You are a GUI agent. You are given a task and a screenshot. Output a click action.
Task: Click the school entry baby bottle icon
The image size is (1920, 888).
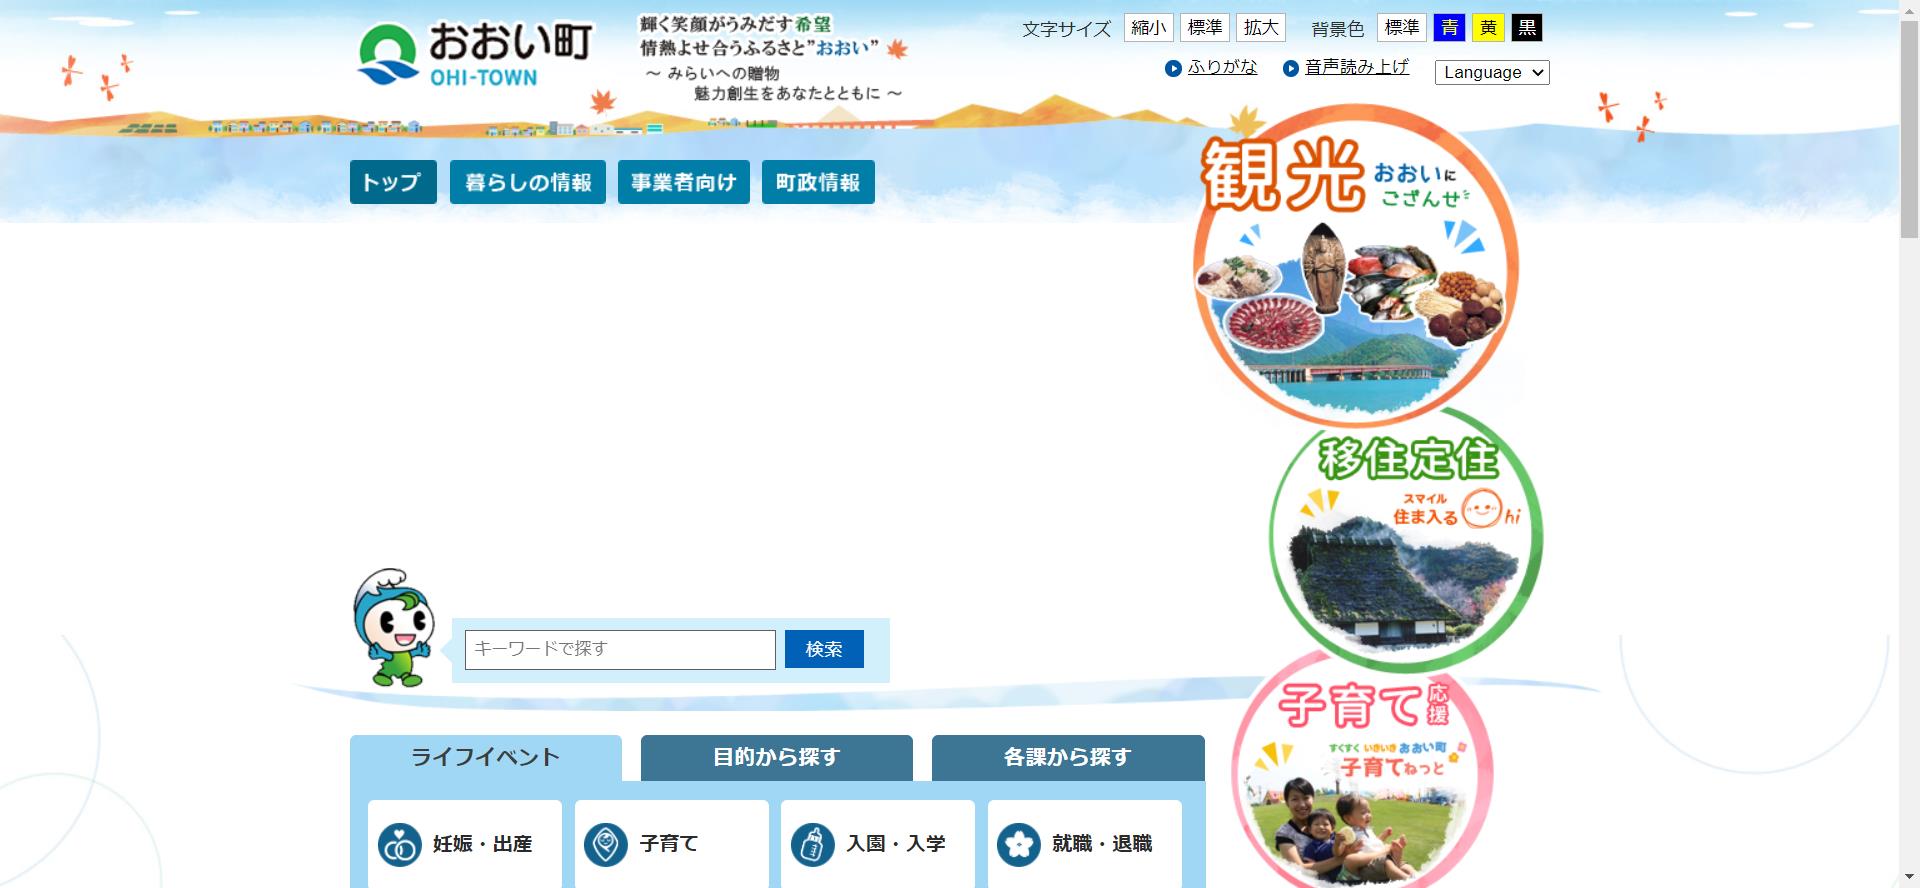pyautogui.click(x=812, y=845)
